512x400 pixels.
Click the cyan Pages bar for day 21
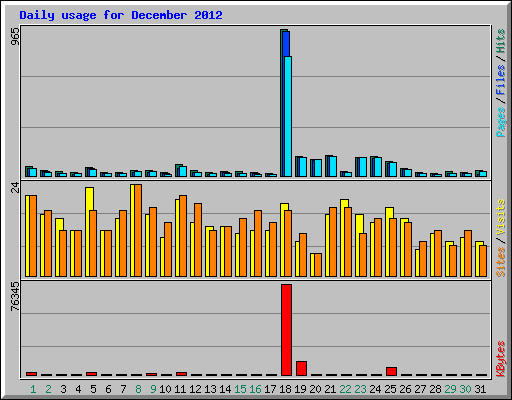pyautogui.click(x=333, y=166)
